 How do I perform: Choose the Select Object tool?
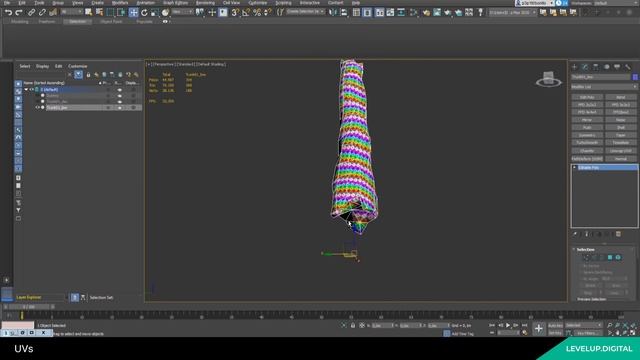[x=89, y=12]
